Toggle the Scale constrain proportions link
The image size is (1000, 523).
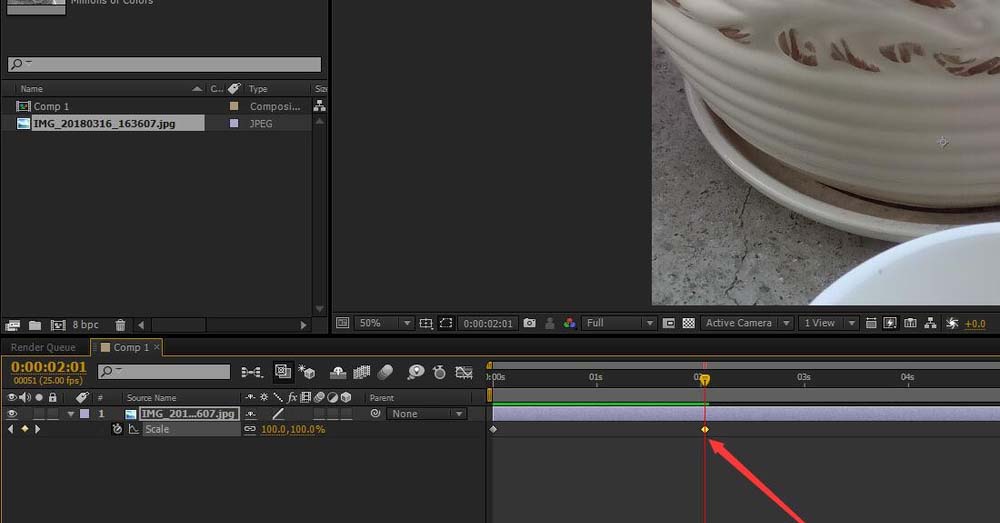[250, 429]
